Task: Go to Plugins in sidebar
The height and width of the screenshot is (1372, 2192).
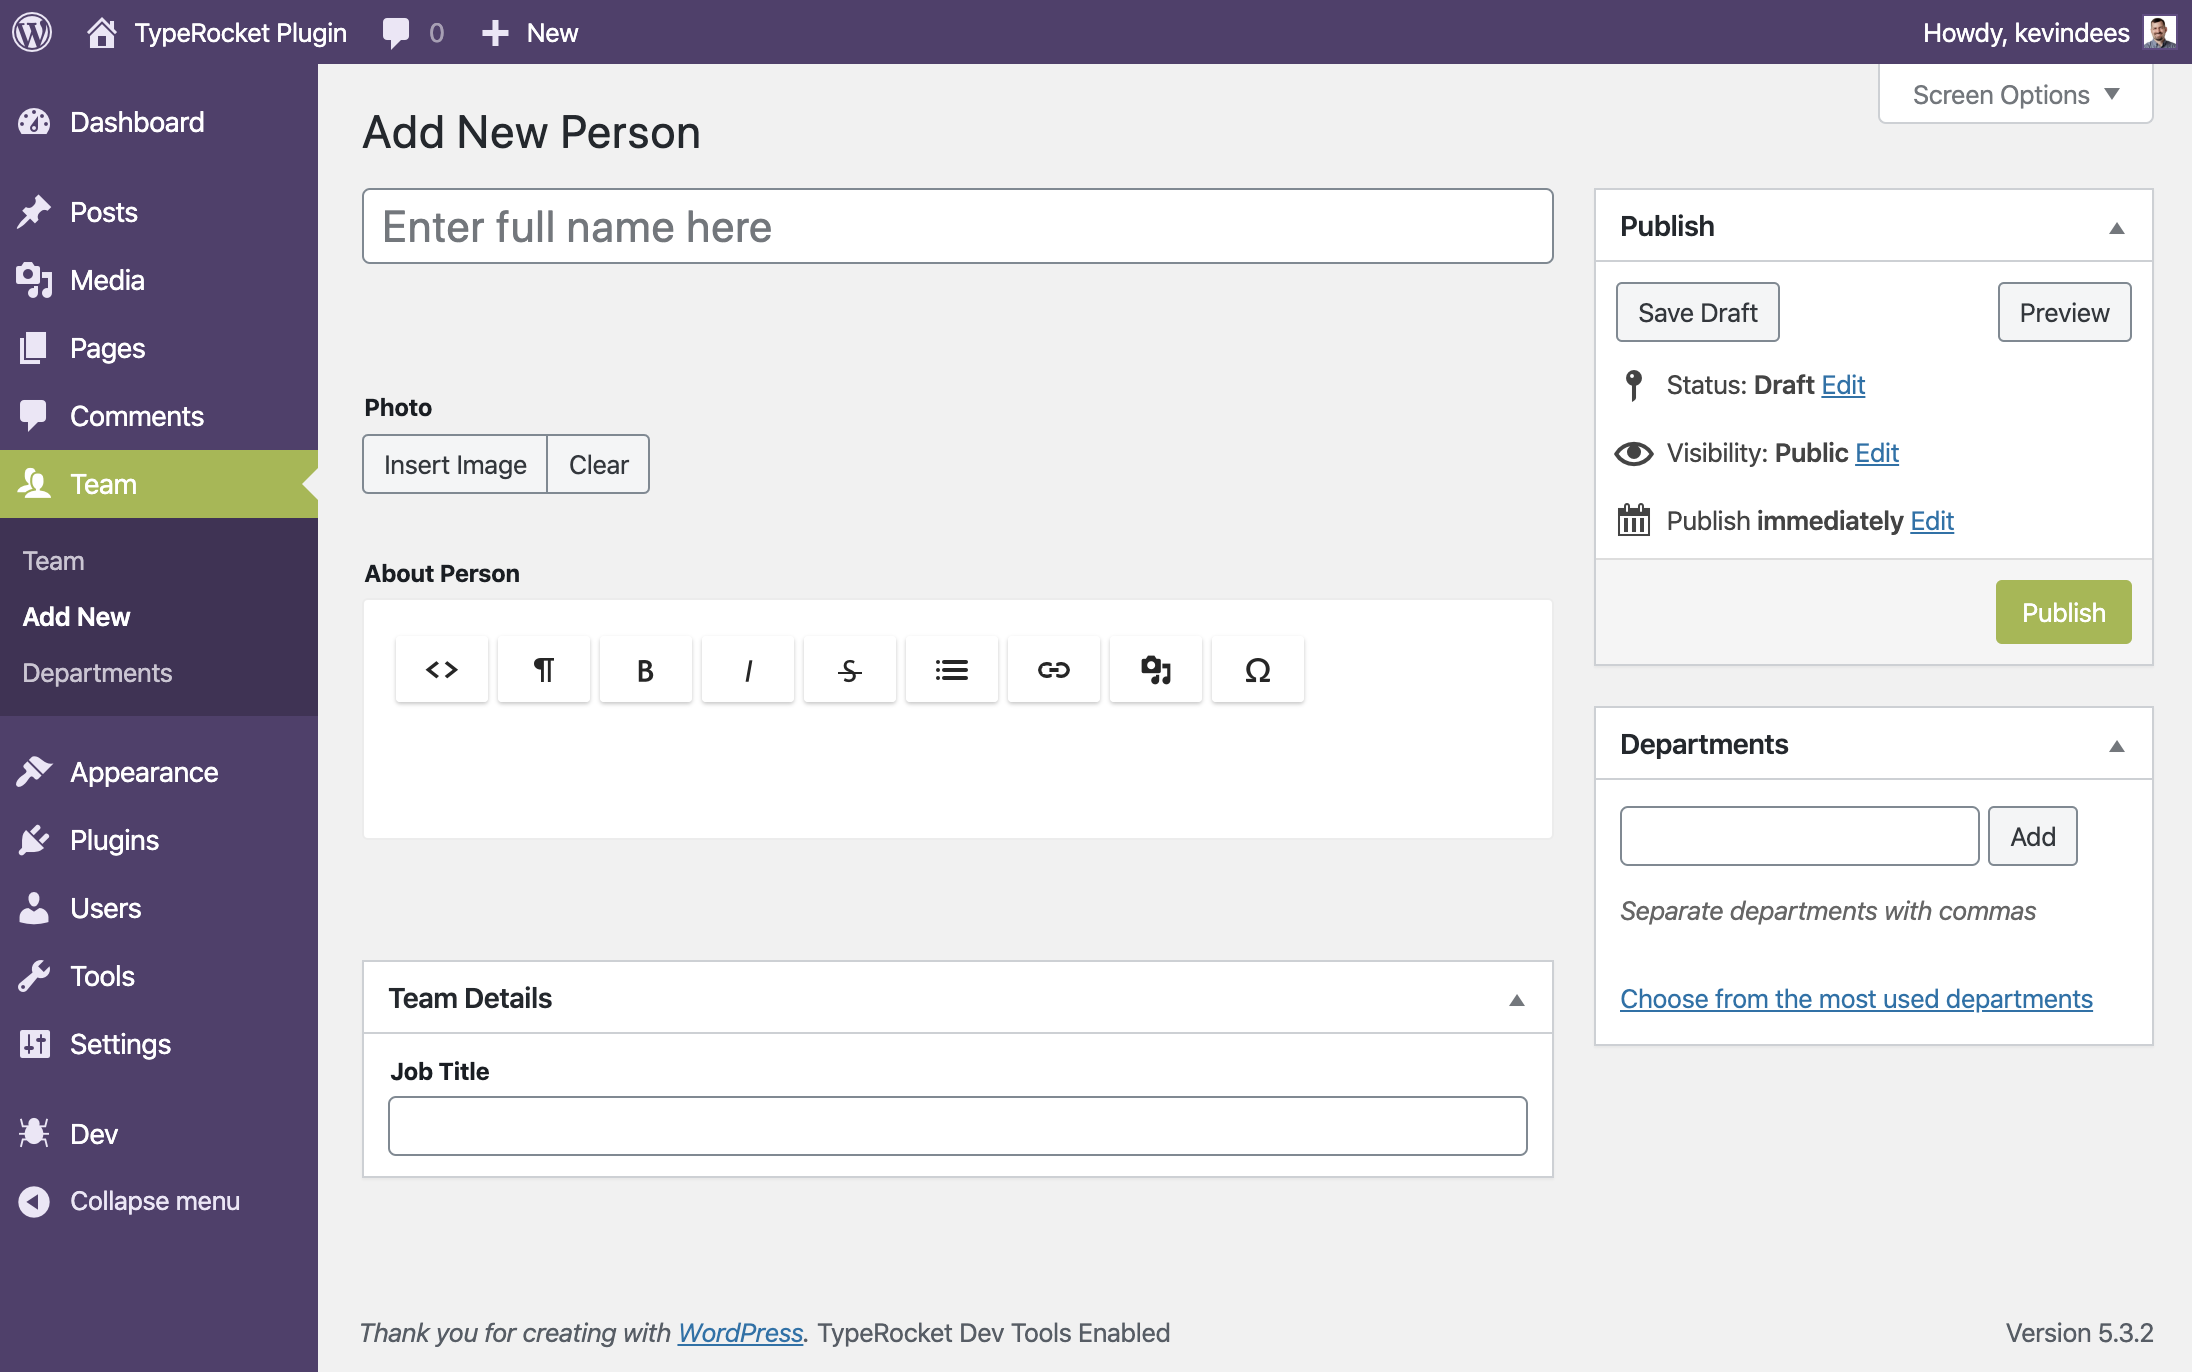Action: (114, 840)
